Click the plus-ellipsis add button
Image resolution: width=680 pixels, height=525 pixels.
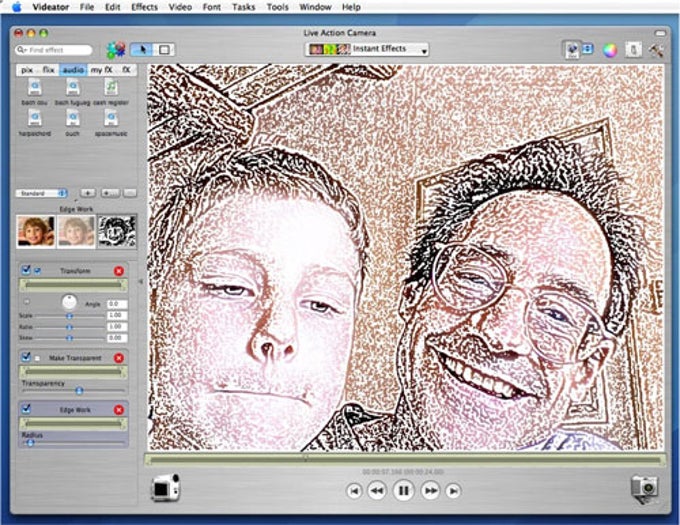pyautogui.click(x=110, y=193)
